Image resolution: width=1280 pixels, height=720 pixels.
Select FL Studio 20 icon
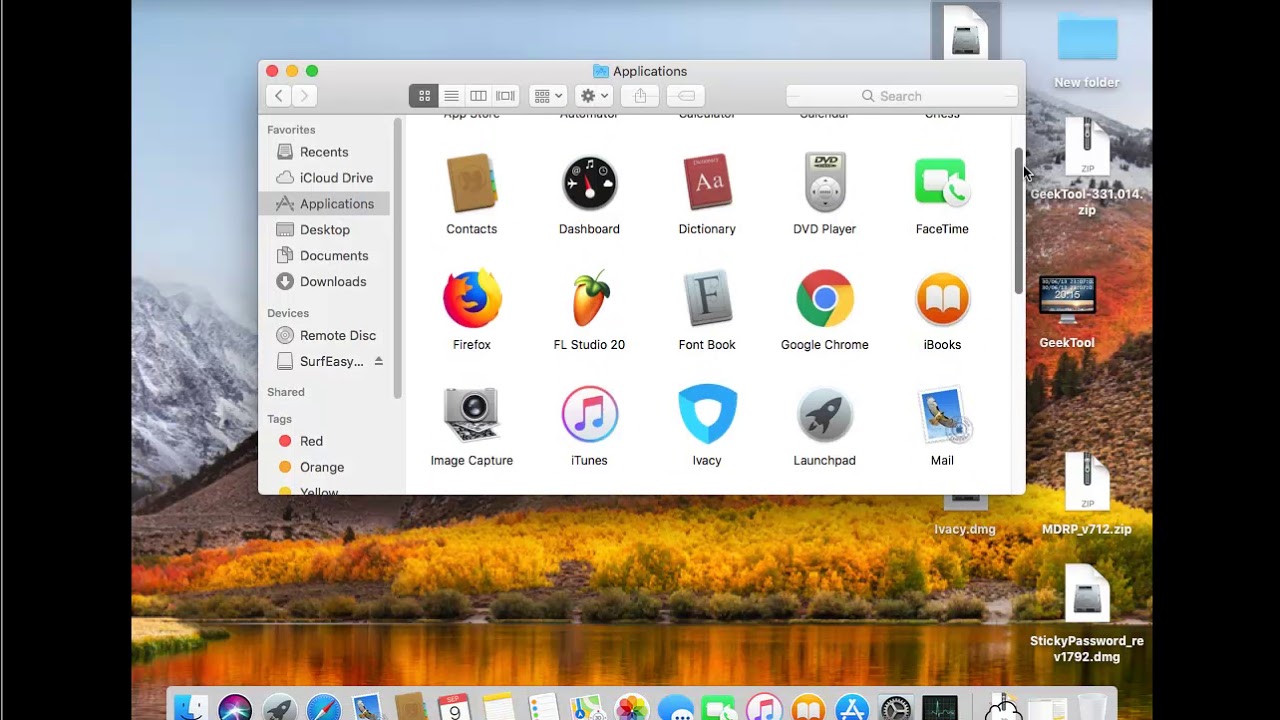(x=589, y=299)
